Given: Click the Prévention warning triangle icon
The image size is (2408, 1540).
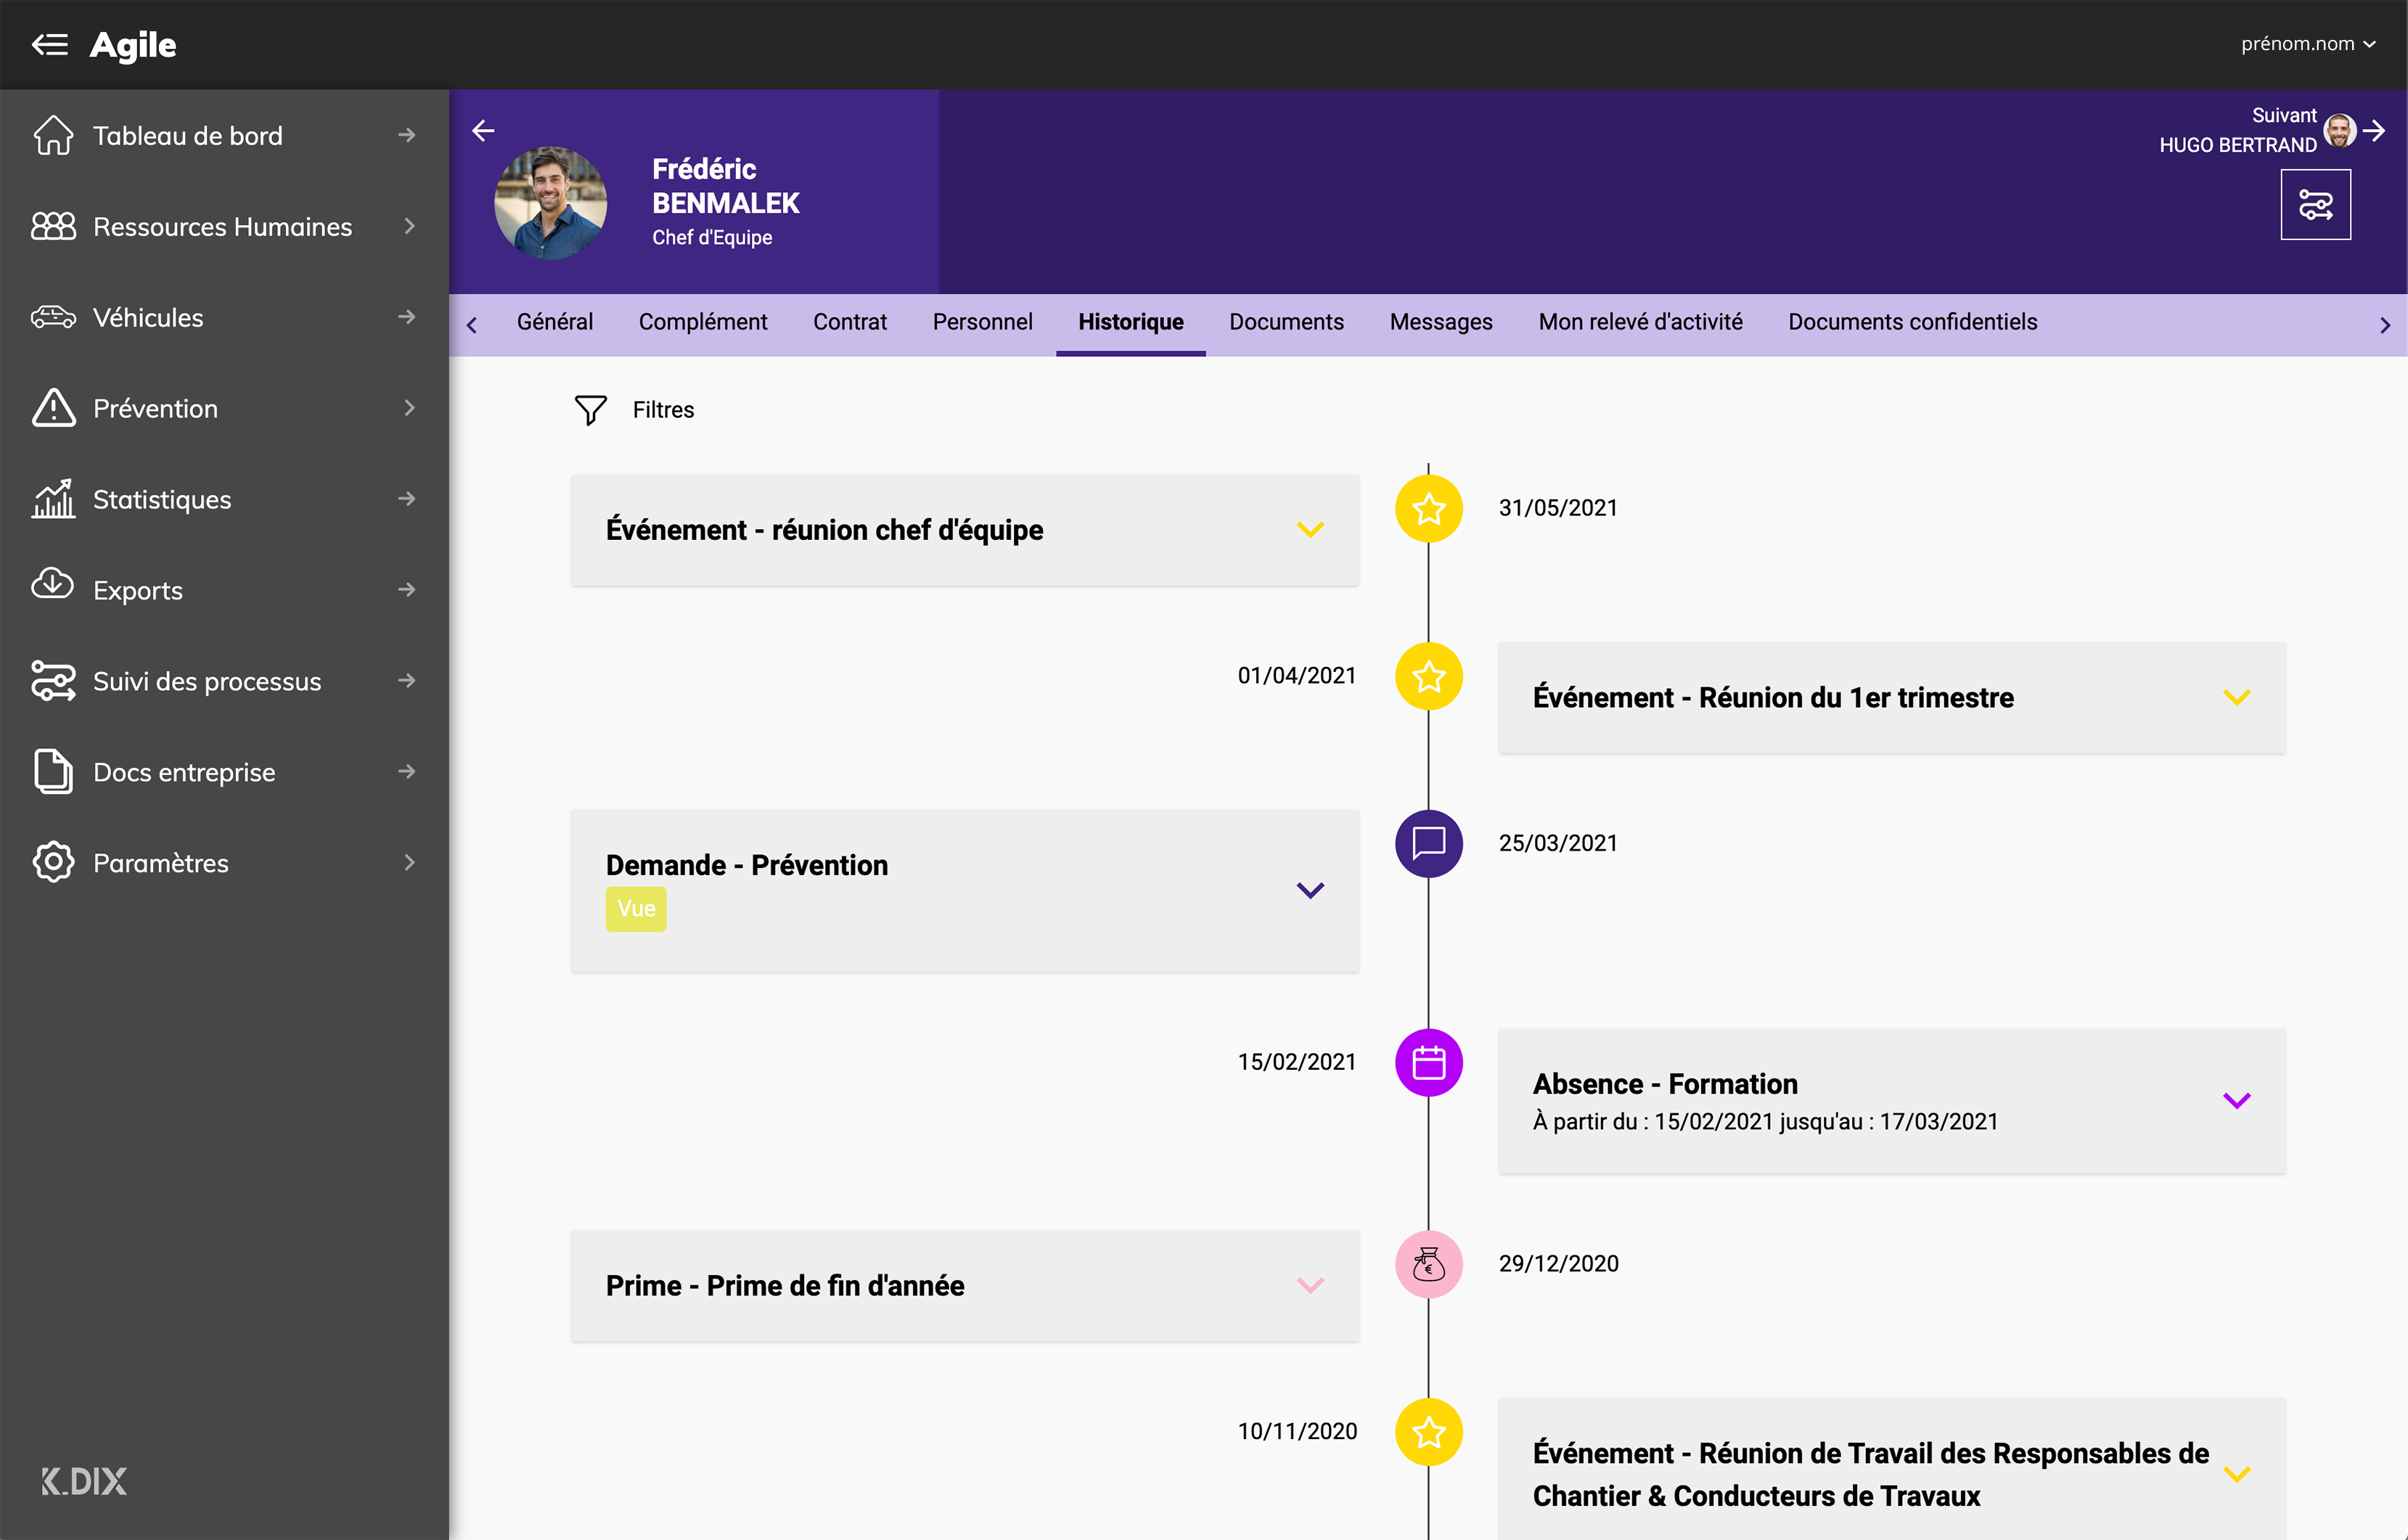Looking at the screenshot, I should 53,408.
